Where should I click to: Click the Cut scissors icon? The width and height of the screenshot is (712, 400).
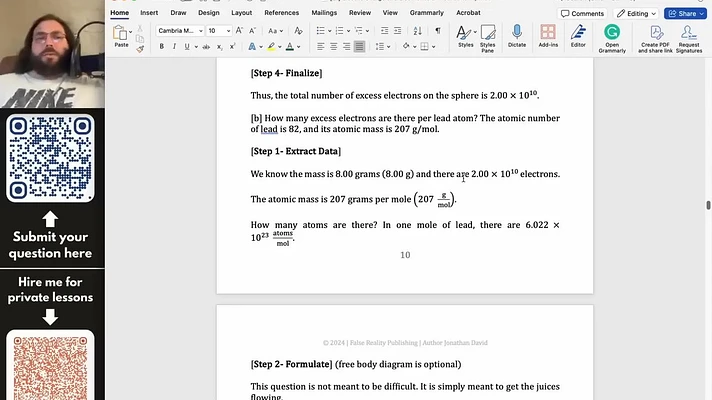coord(140,29)
